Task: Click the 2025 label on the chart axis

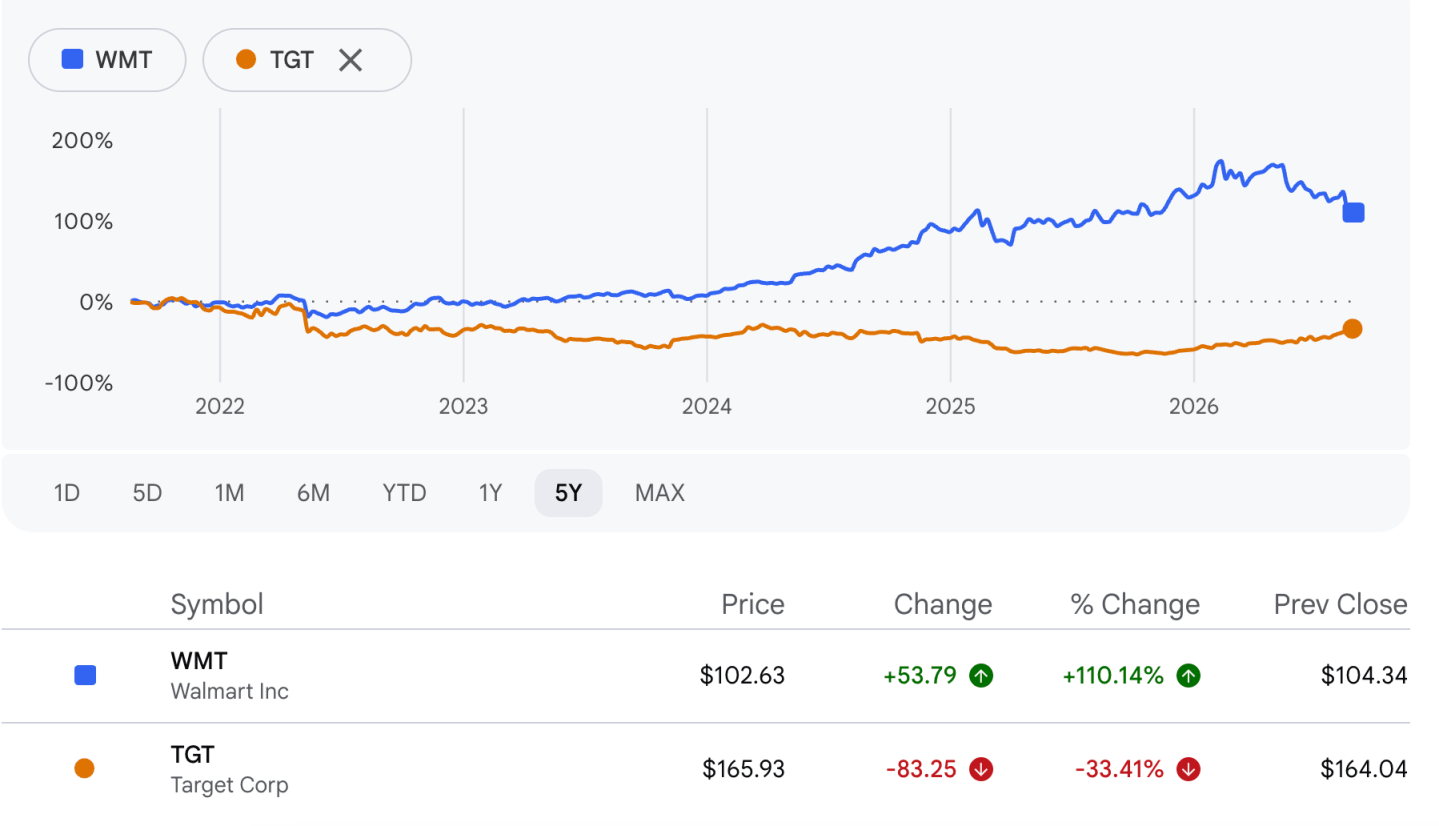Action: click(x=951, y=407)
